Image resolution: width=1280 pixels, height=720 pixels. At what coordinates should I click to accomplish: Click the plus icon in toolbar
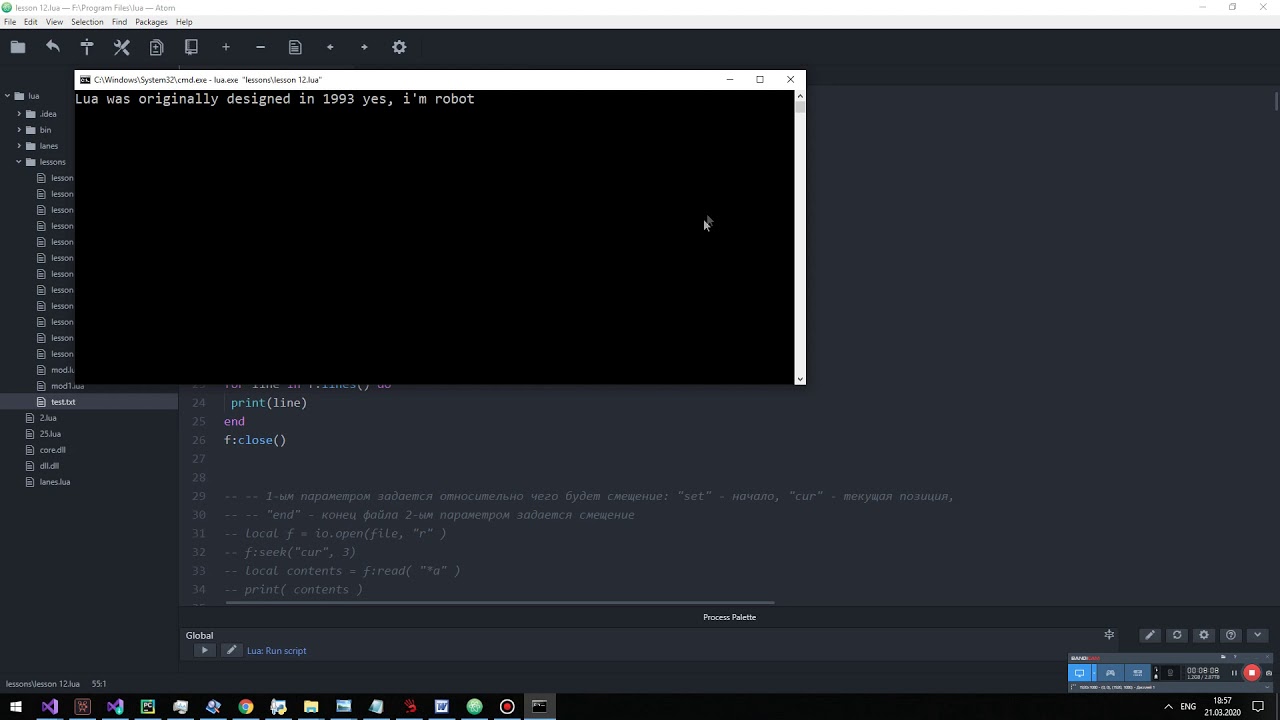click(x=226, y=47)
